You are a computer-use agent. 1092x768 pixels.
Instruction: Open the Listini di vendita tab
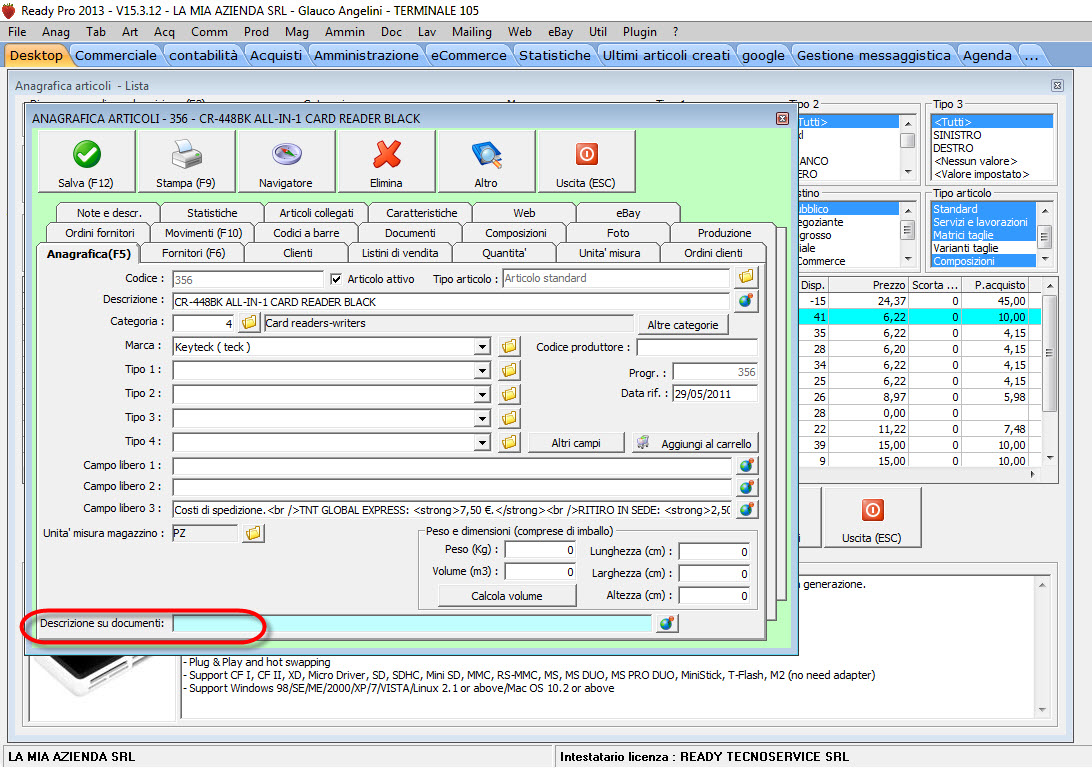399,253
